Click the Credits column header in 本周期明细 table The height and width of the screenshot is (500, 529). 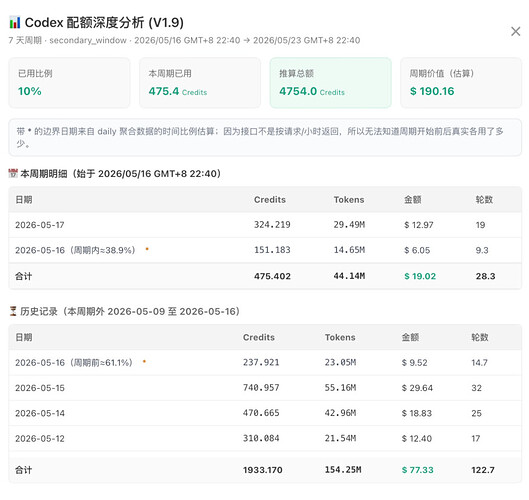270,200
